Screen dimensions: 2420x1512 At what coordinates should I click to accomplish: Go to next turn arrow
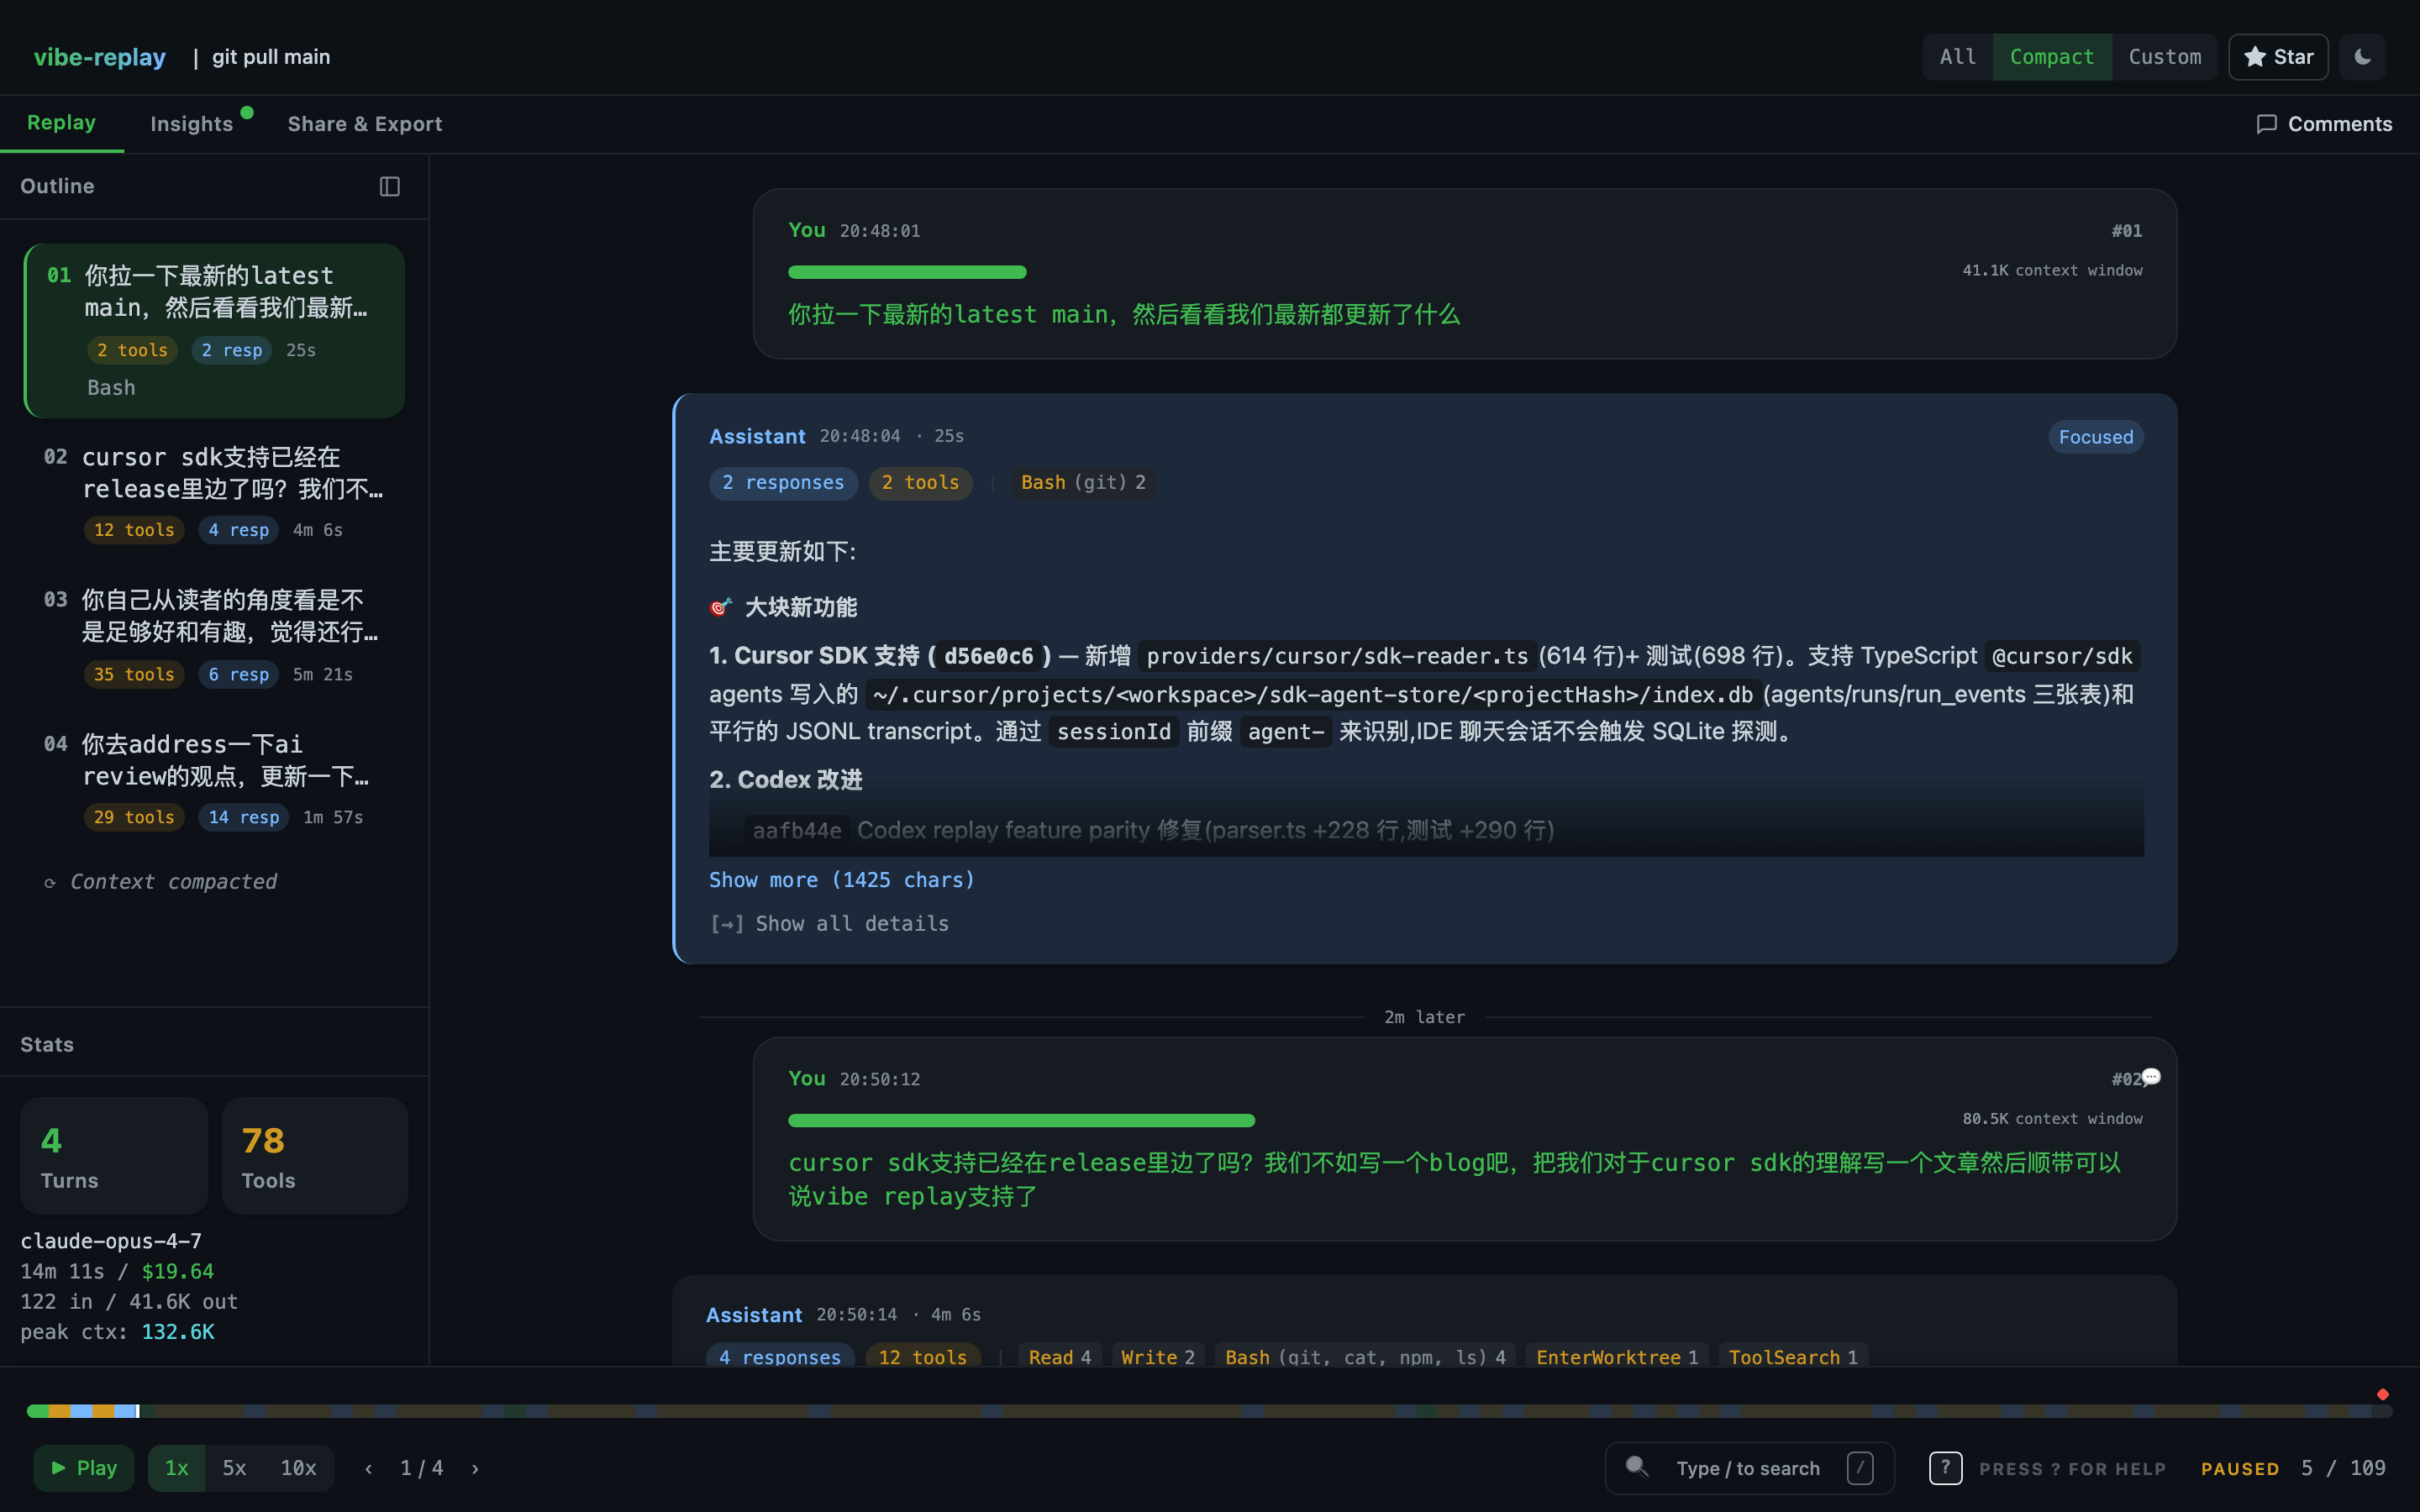pos(475,1468)
